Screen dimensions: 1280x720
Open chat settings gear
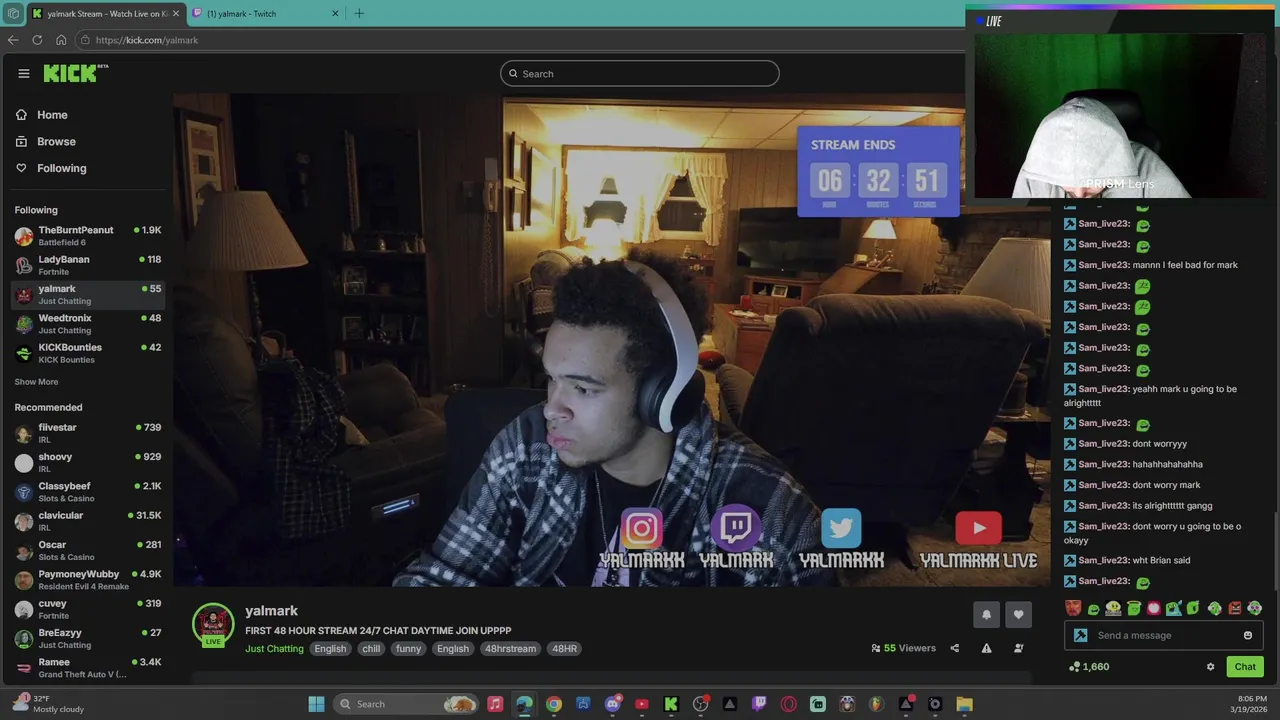(x=1210, y=667)
